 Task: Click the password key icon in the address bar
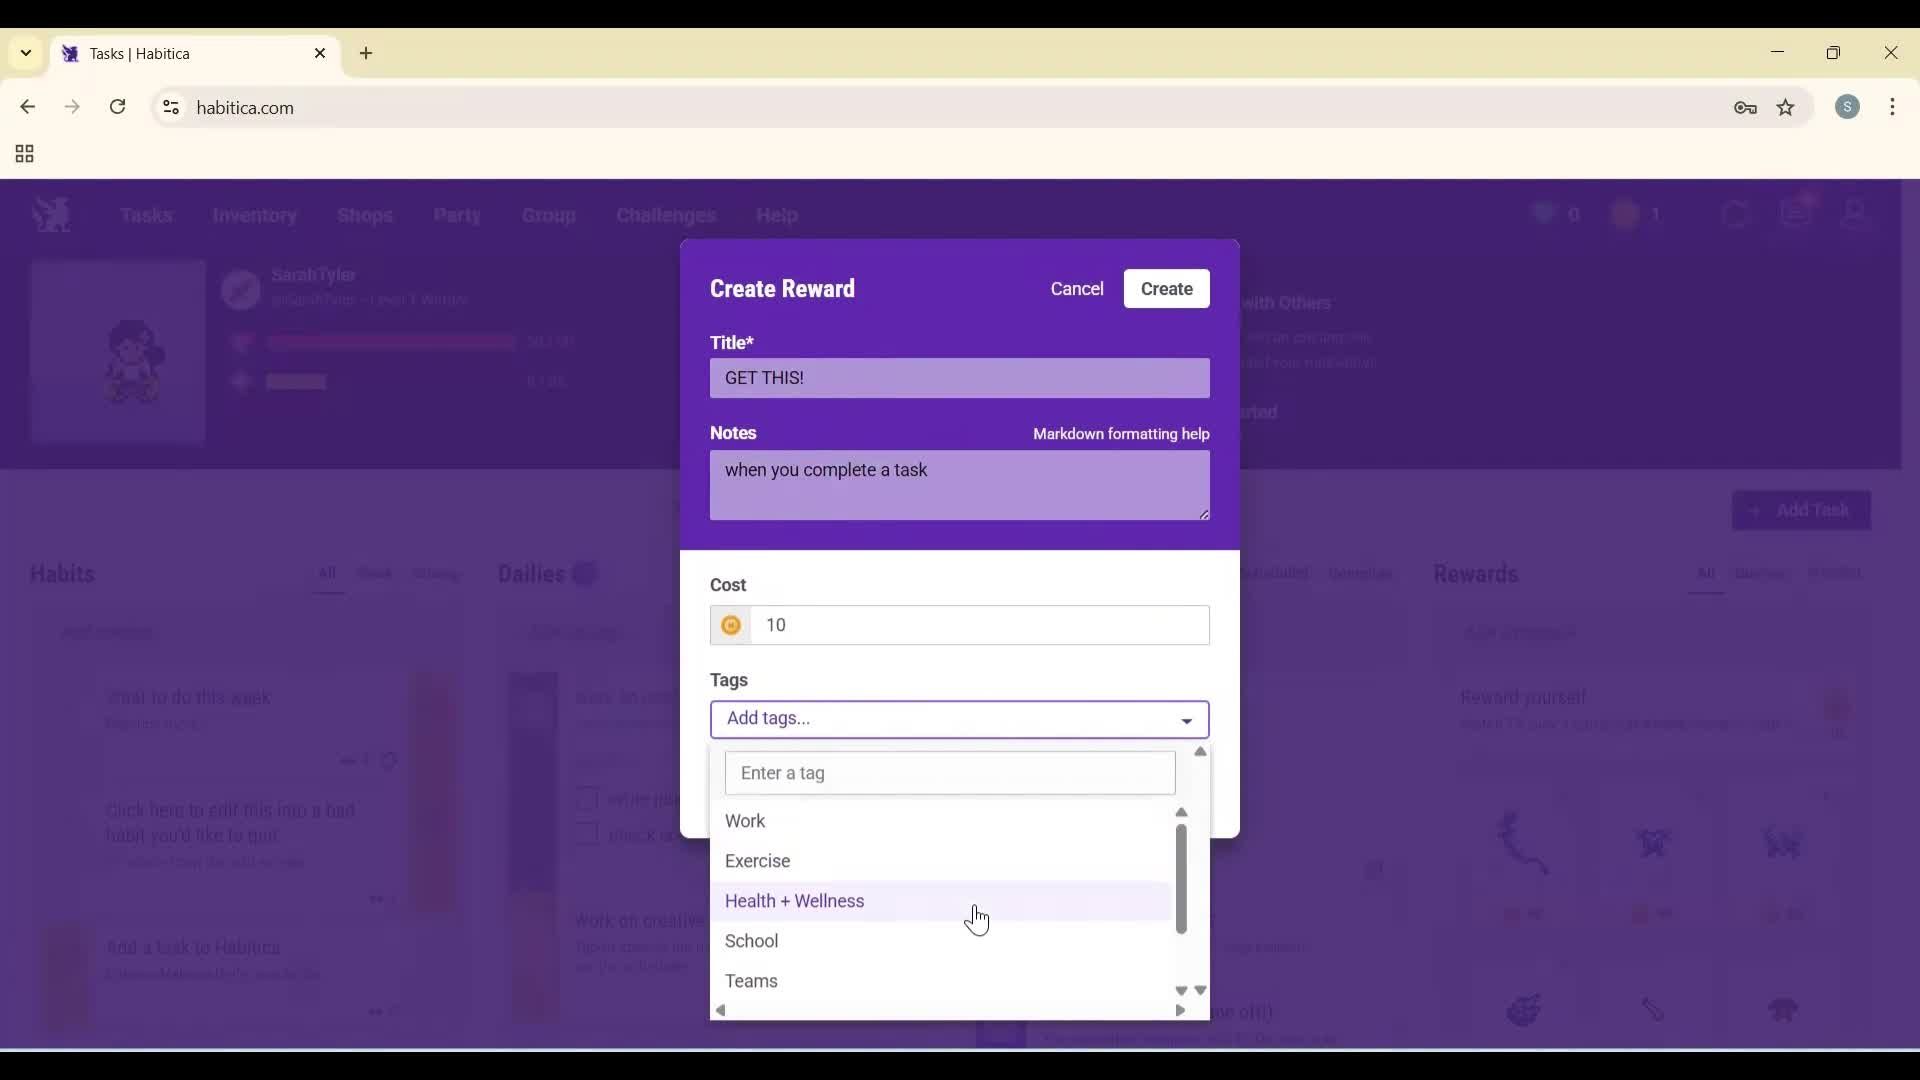point(1746,108)
